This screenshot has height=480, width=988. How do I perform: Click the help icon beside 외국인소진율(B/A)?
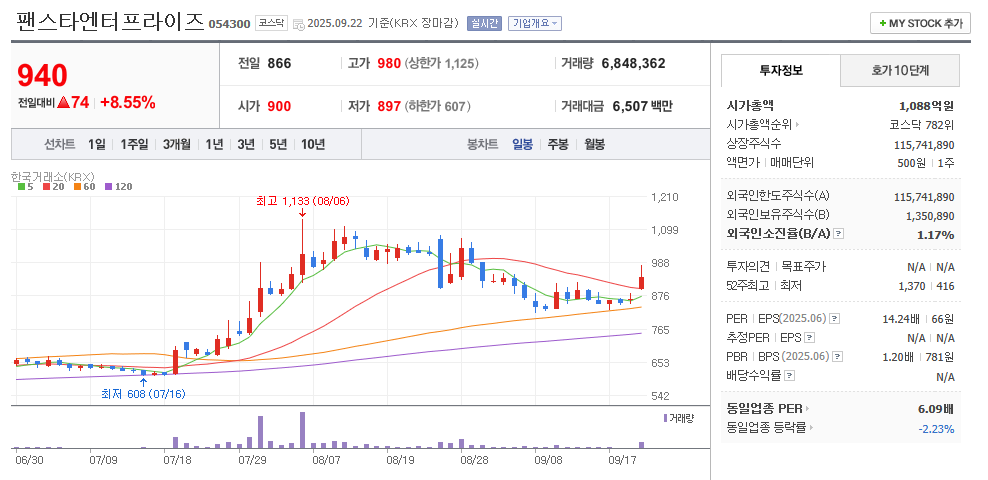tap(838, 234)
